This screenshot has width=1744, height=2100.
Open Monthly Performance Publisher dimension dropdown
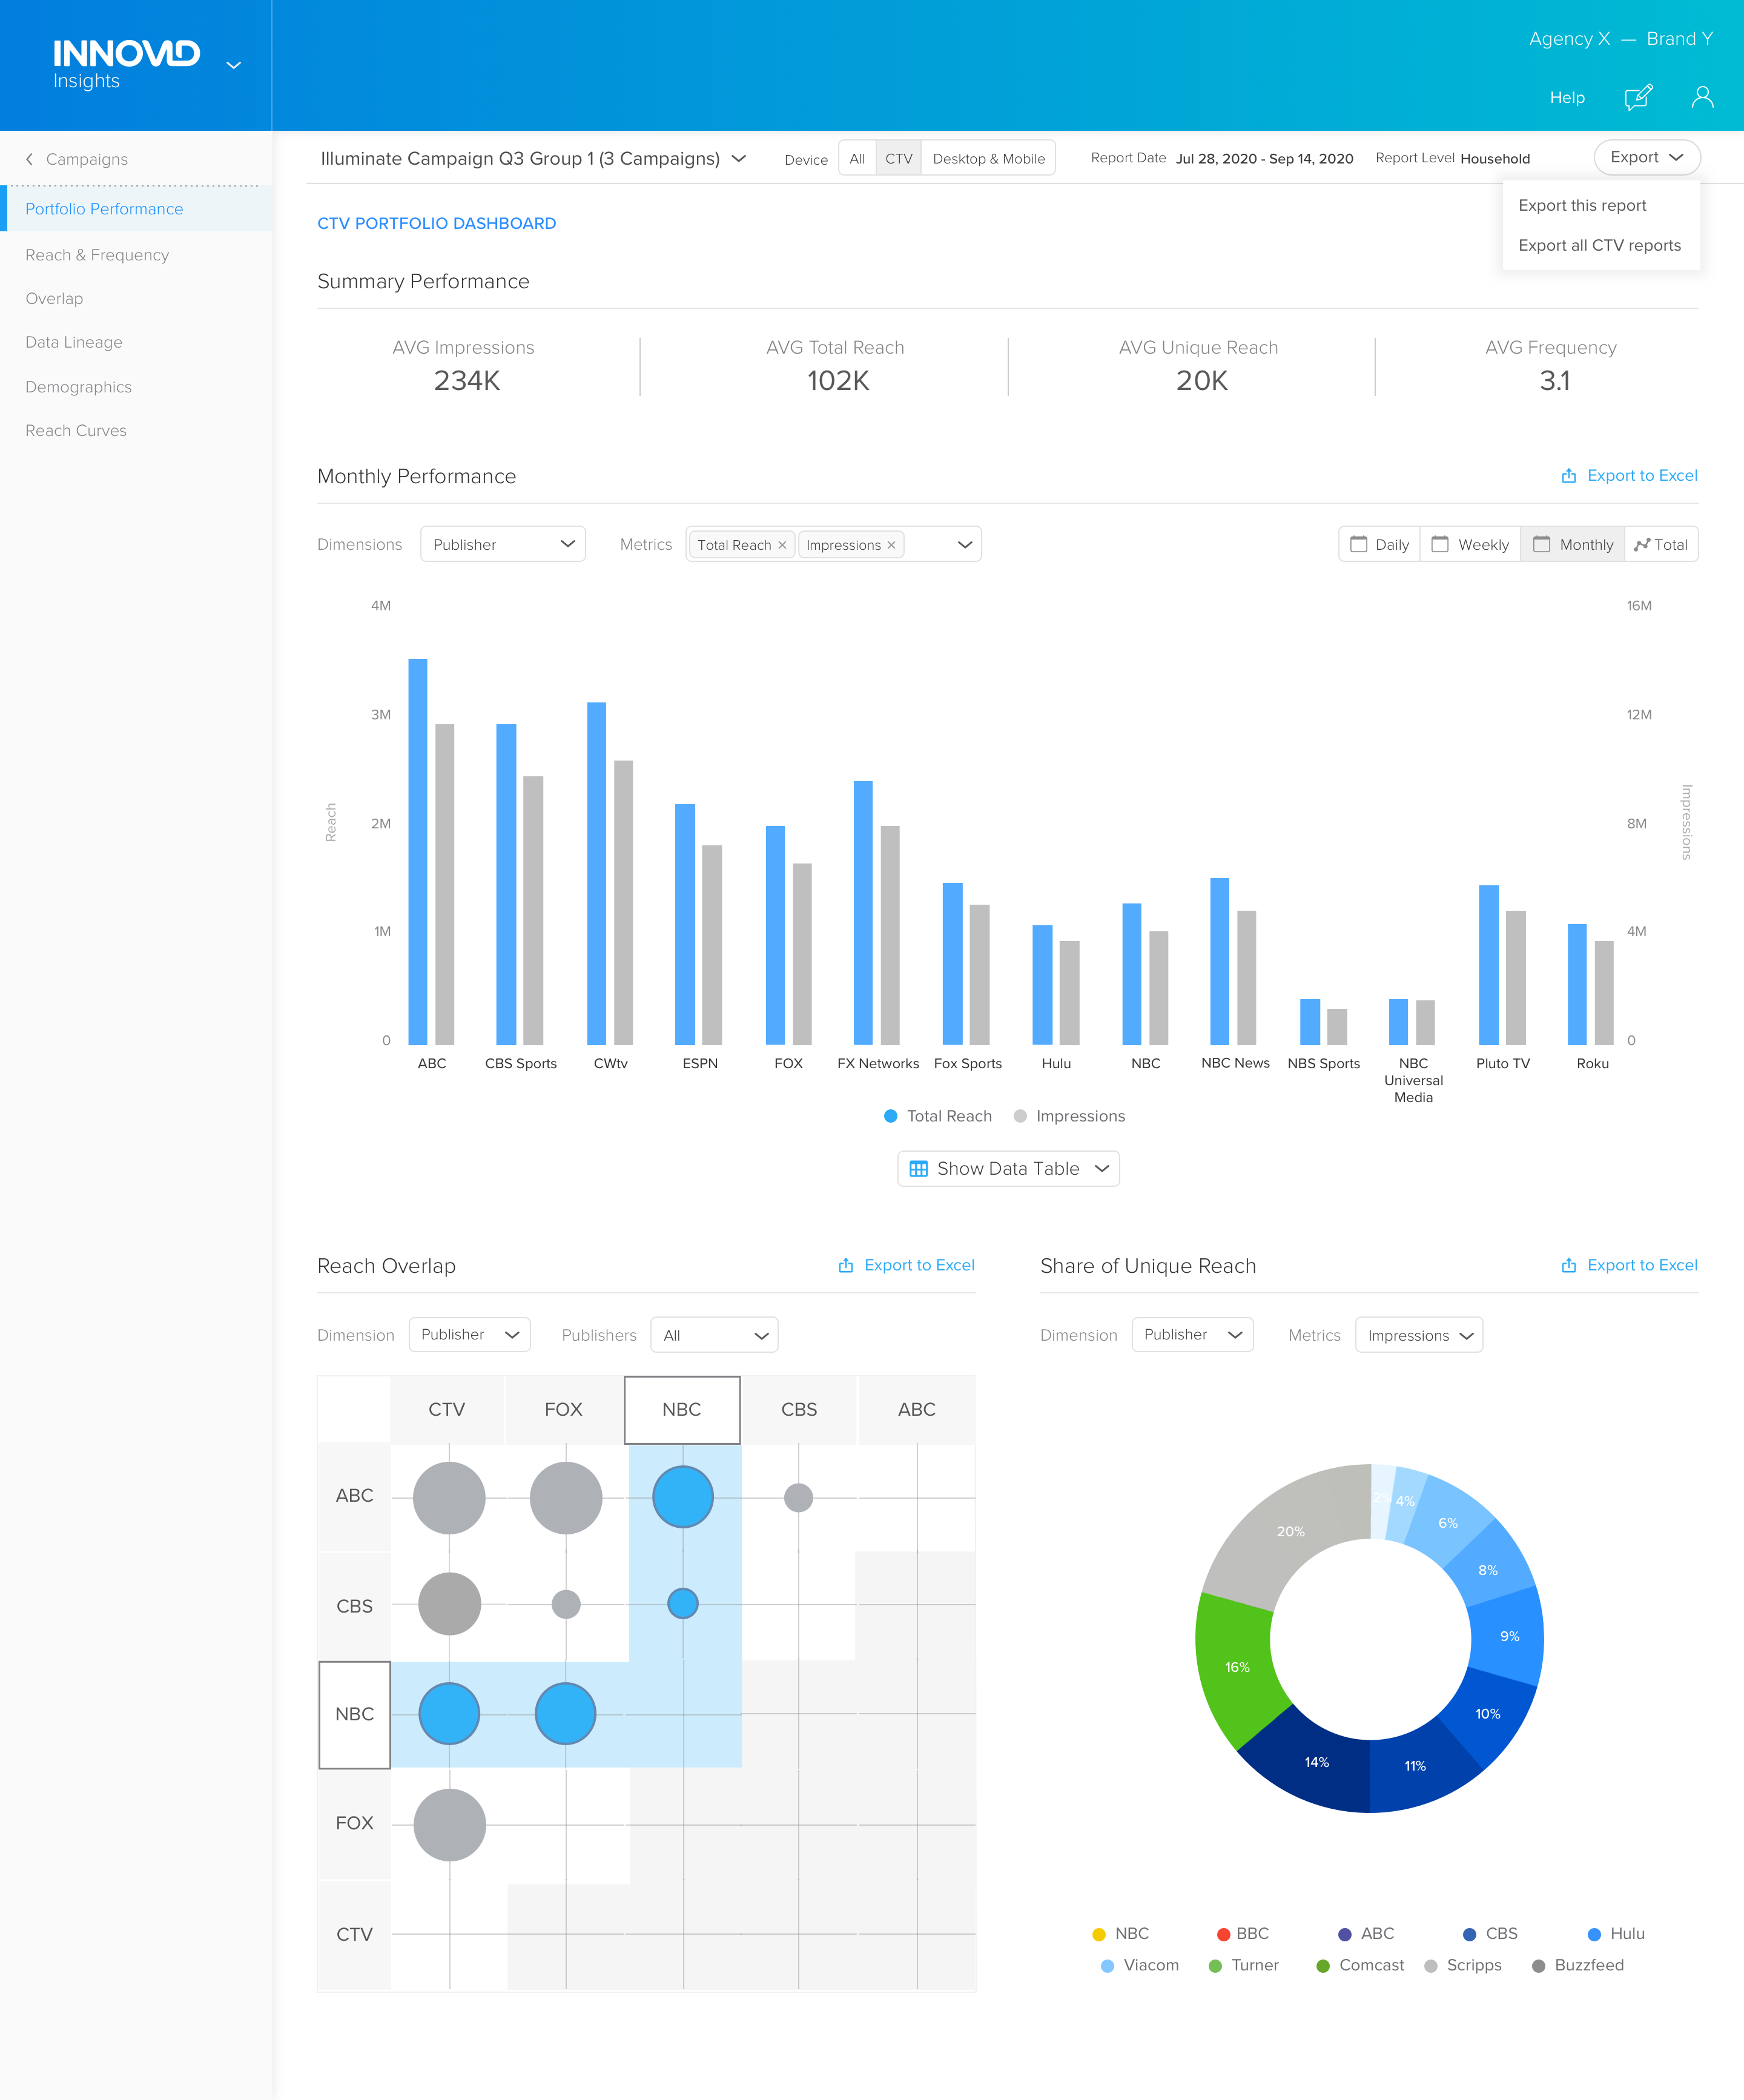pos(502,544)
